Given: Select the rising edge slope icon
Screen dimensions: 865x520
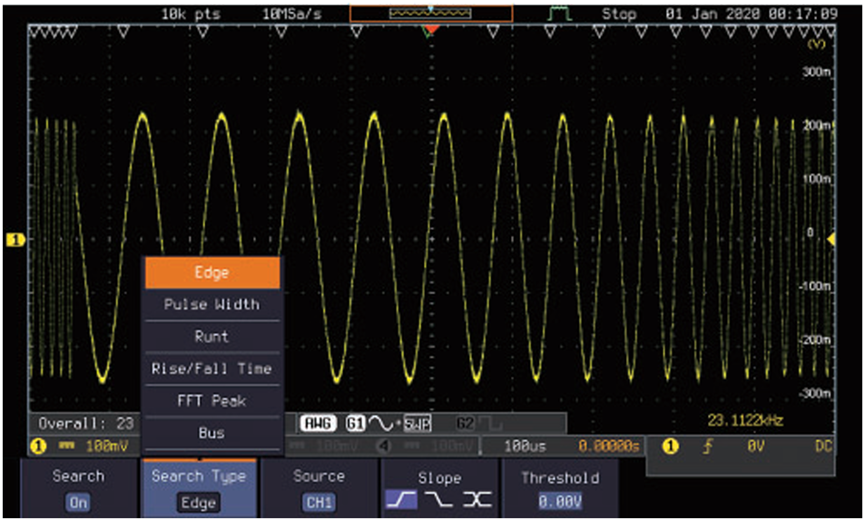Looking at the screenshot, I should coord(403,499).
